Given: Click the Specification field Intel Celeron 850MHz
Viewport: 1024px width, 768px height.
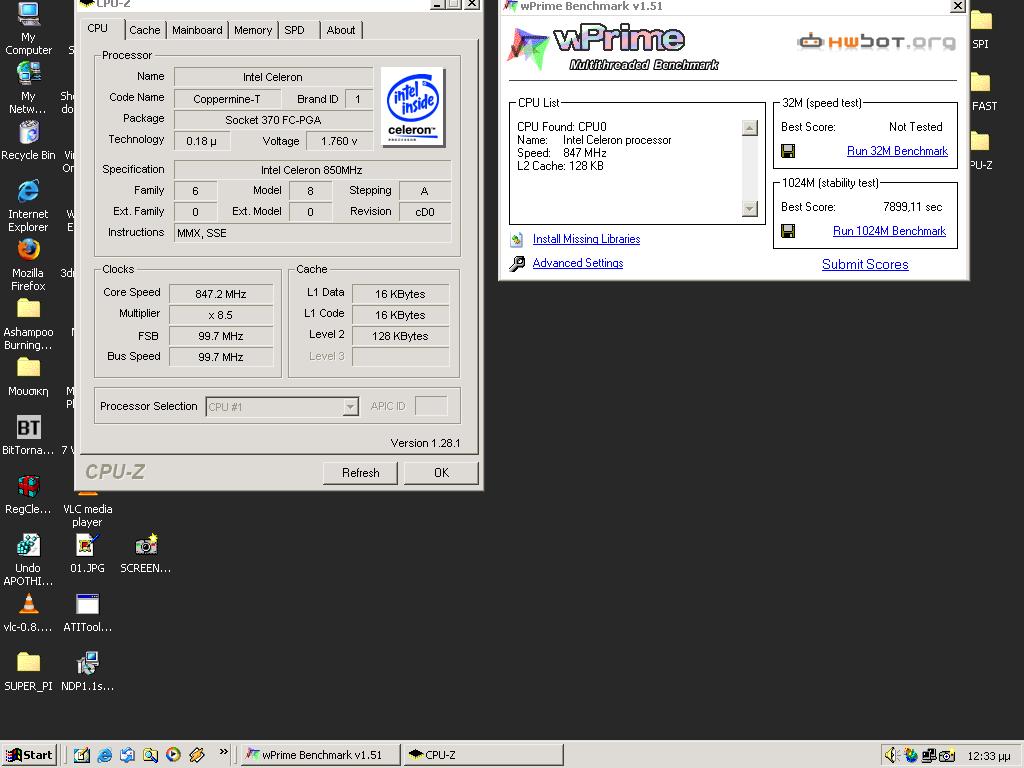Looking at the screenshot, I should click(x=312, y=170).
